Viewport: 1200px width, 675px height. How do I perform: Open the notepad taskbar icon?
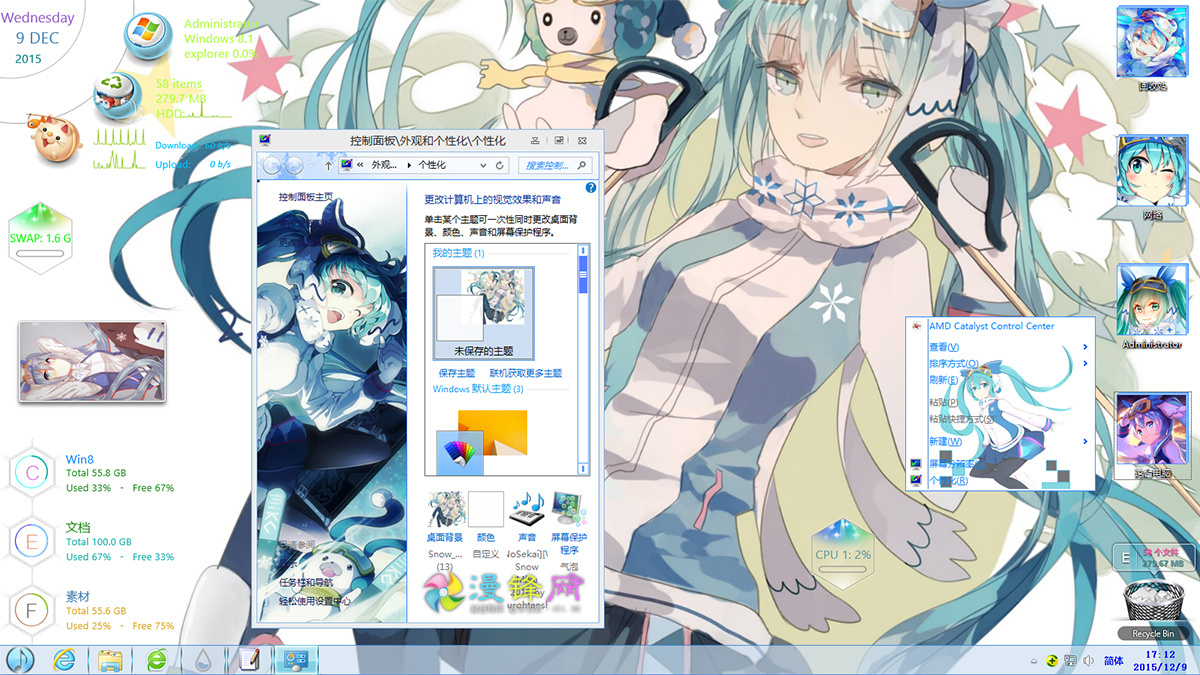click(247, 659)
